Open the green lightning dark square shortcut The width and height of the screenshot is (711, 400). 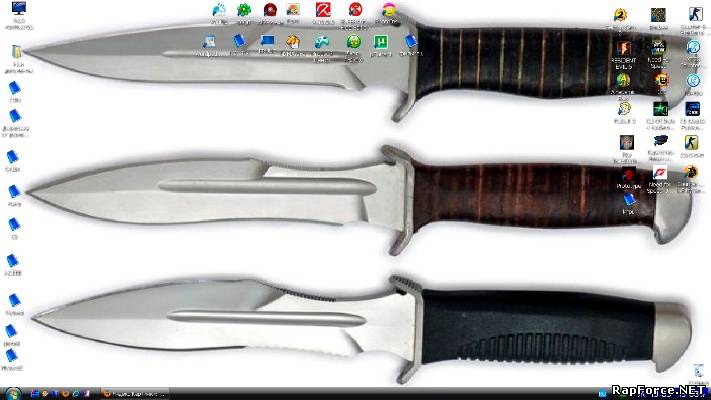pos(660,109)
